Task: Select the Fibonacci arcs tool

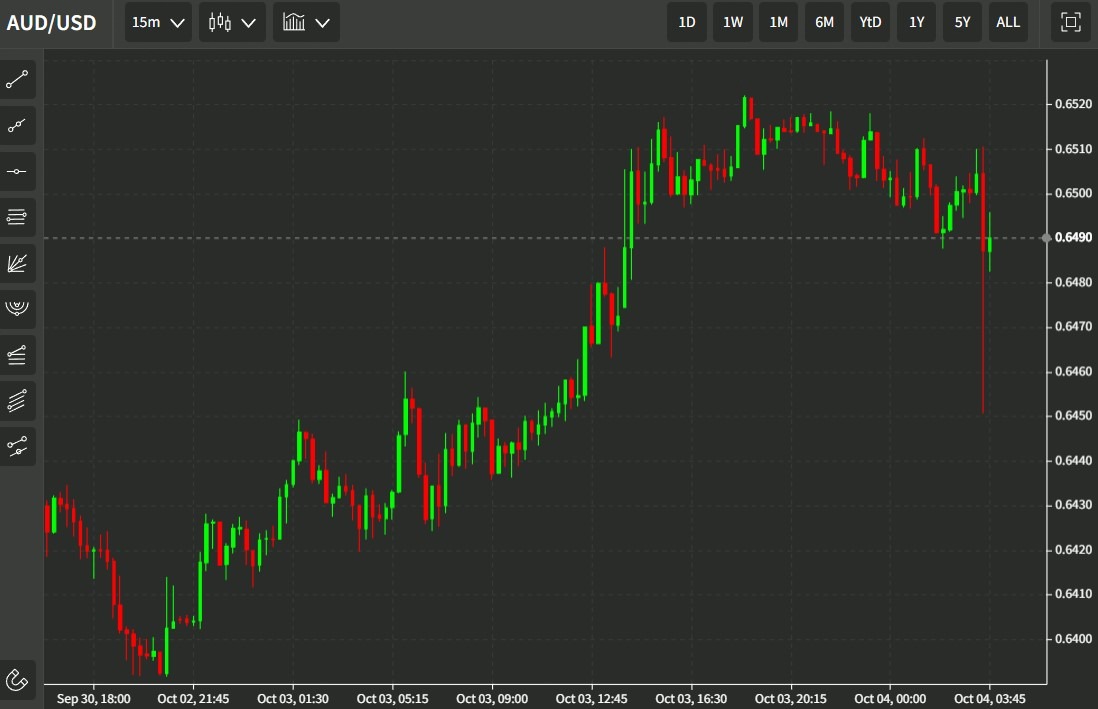Action: point(17,309)
